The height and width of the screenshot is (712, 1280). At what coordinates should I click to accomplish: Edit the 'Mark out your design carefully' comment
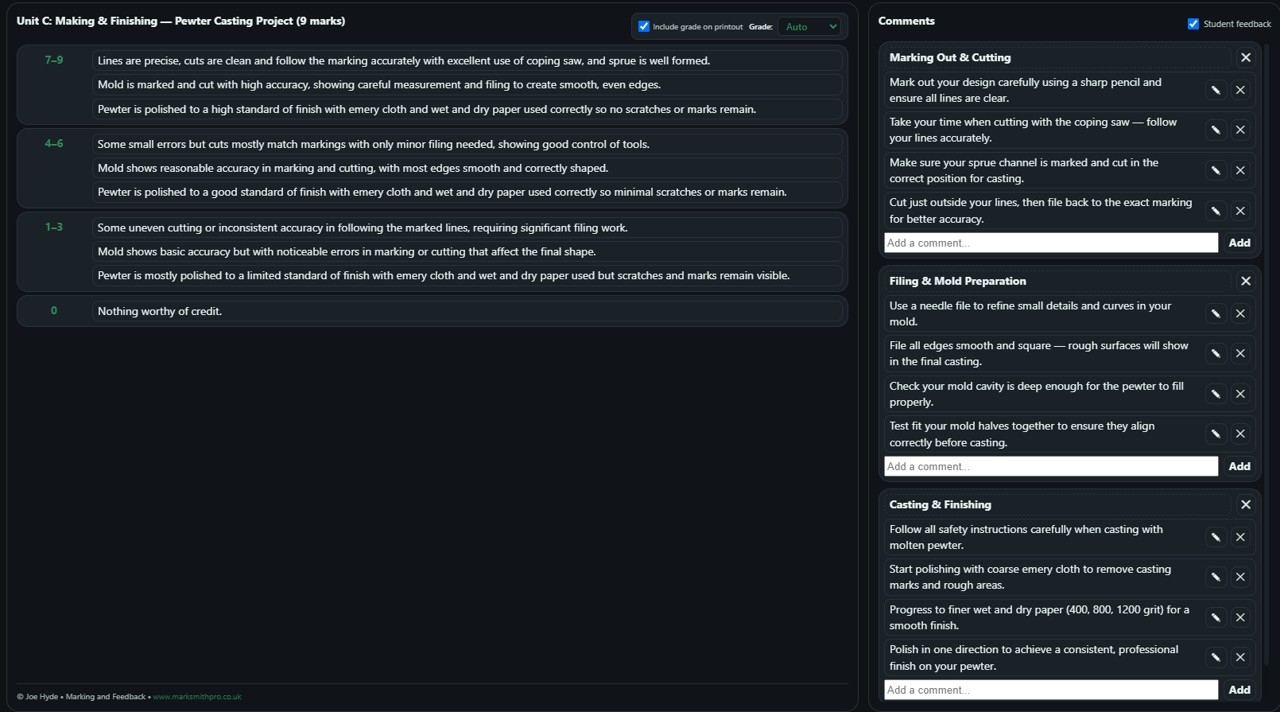(1215, 90)
